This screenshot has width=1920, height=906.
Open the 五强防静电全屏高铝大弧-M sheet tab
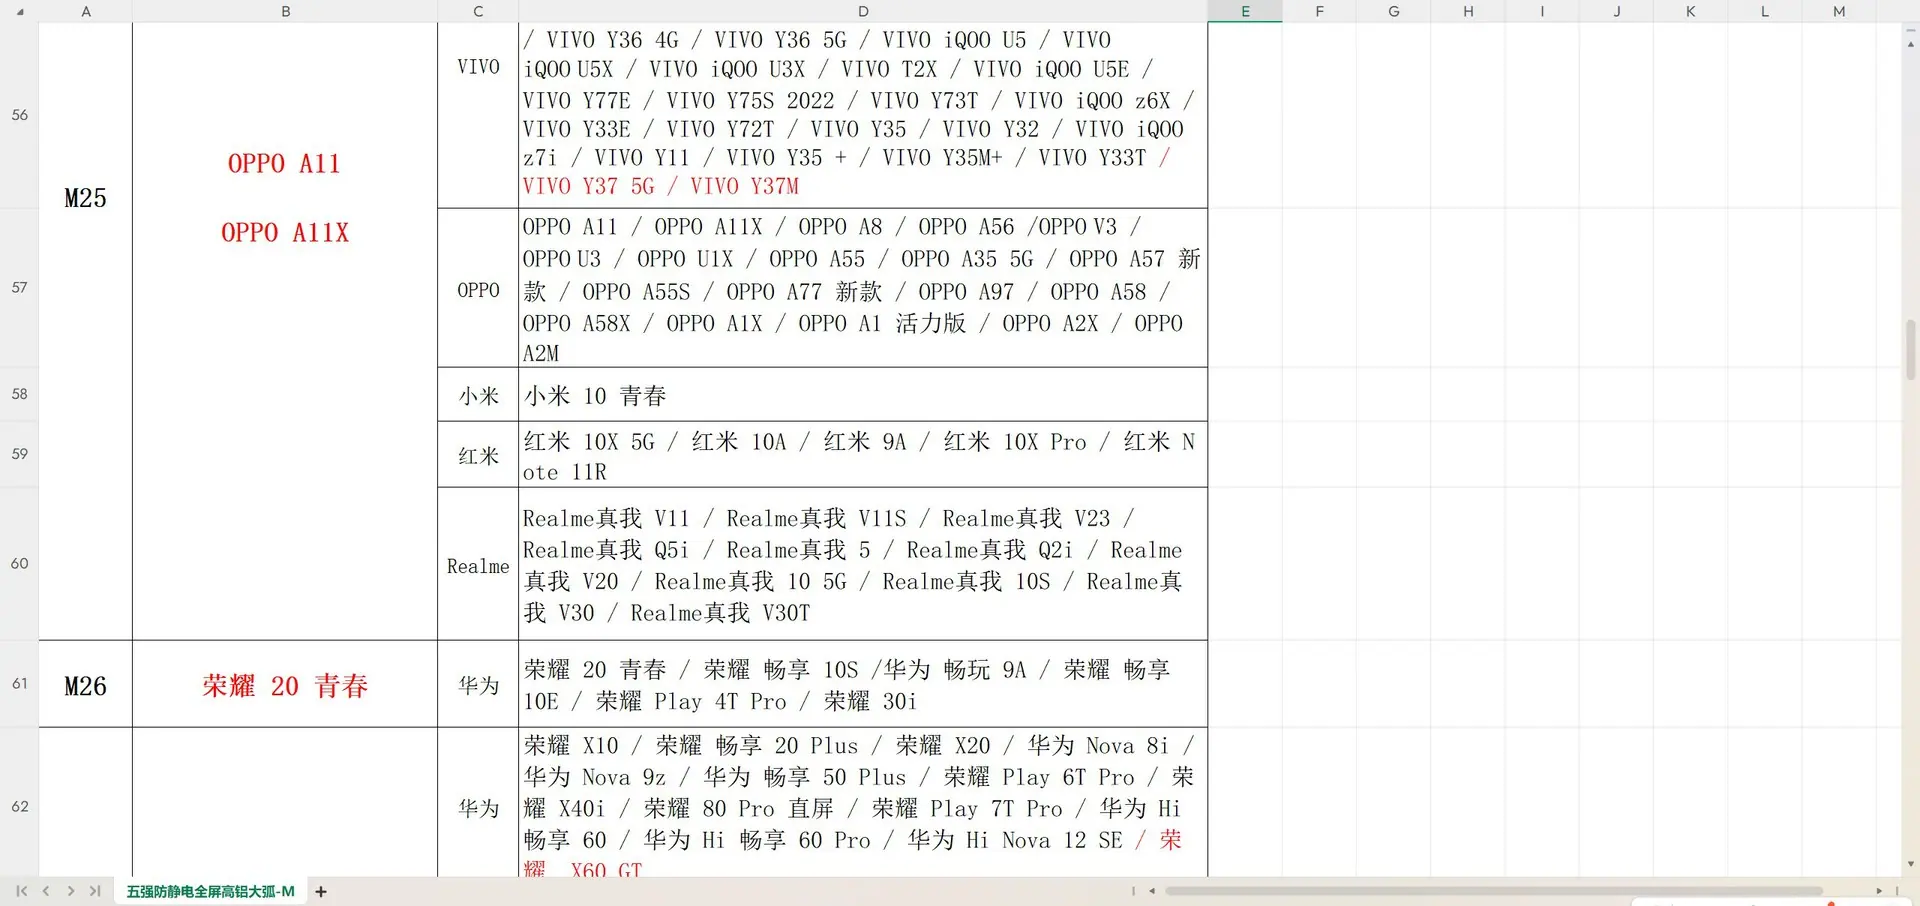click(210, 891)
